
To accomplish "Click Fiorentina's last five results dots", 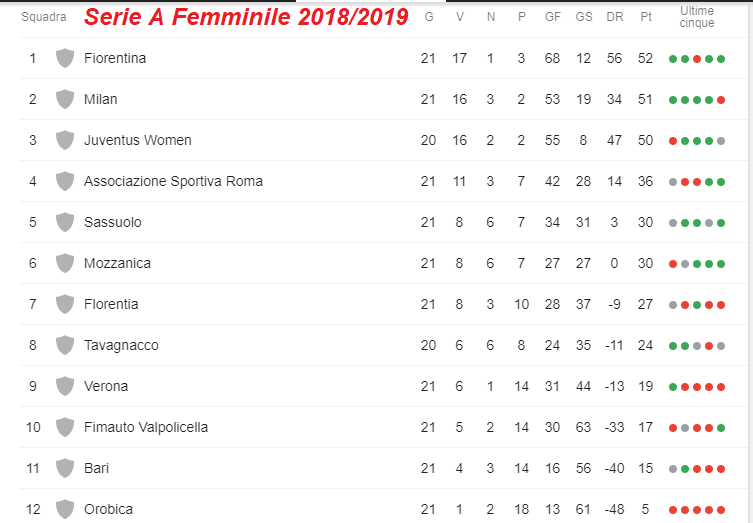I will 697,59.
